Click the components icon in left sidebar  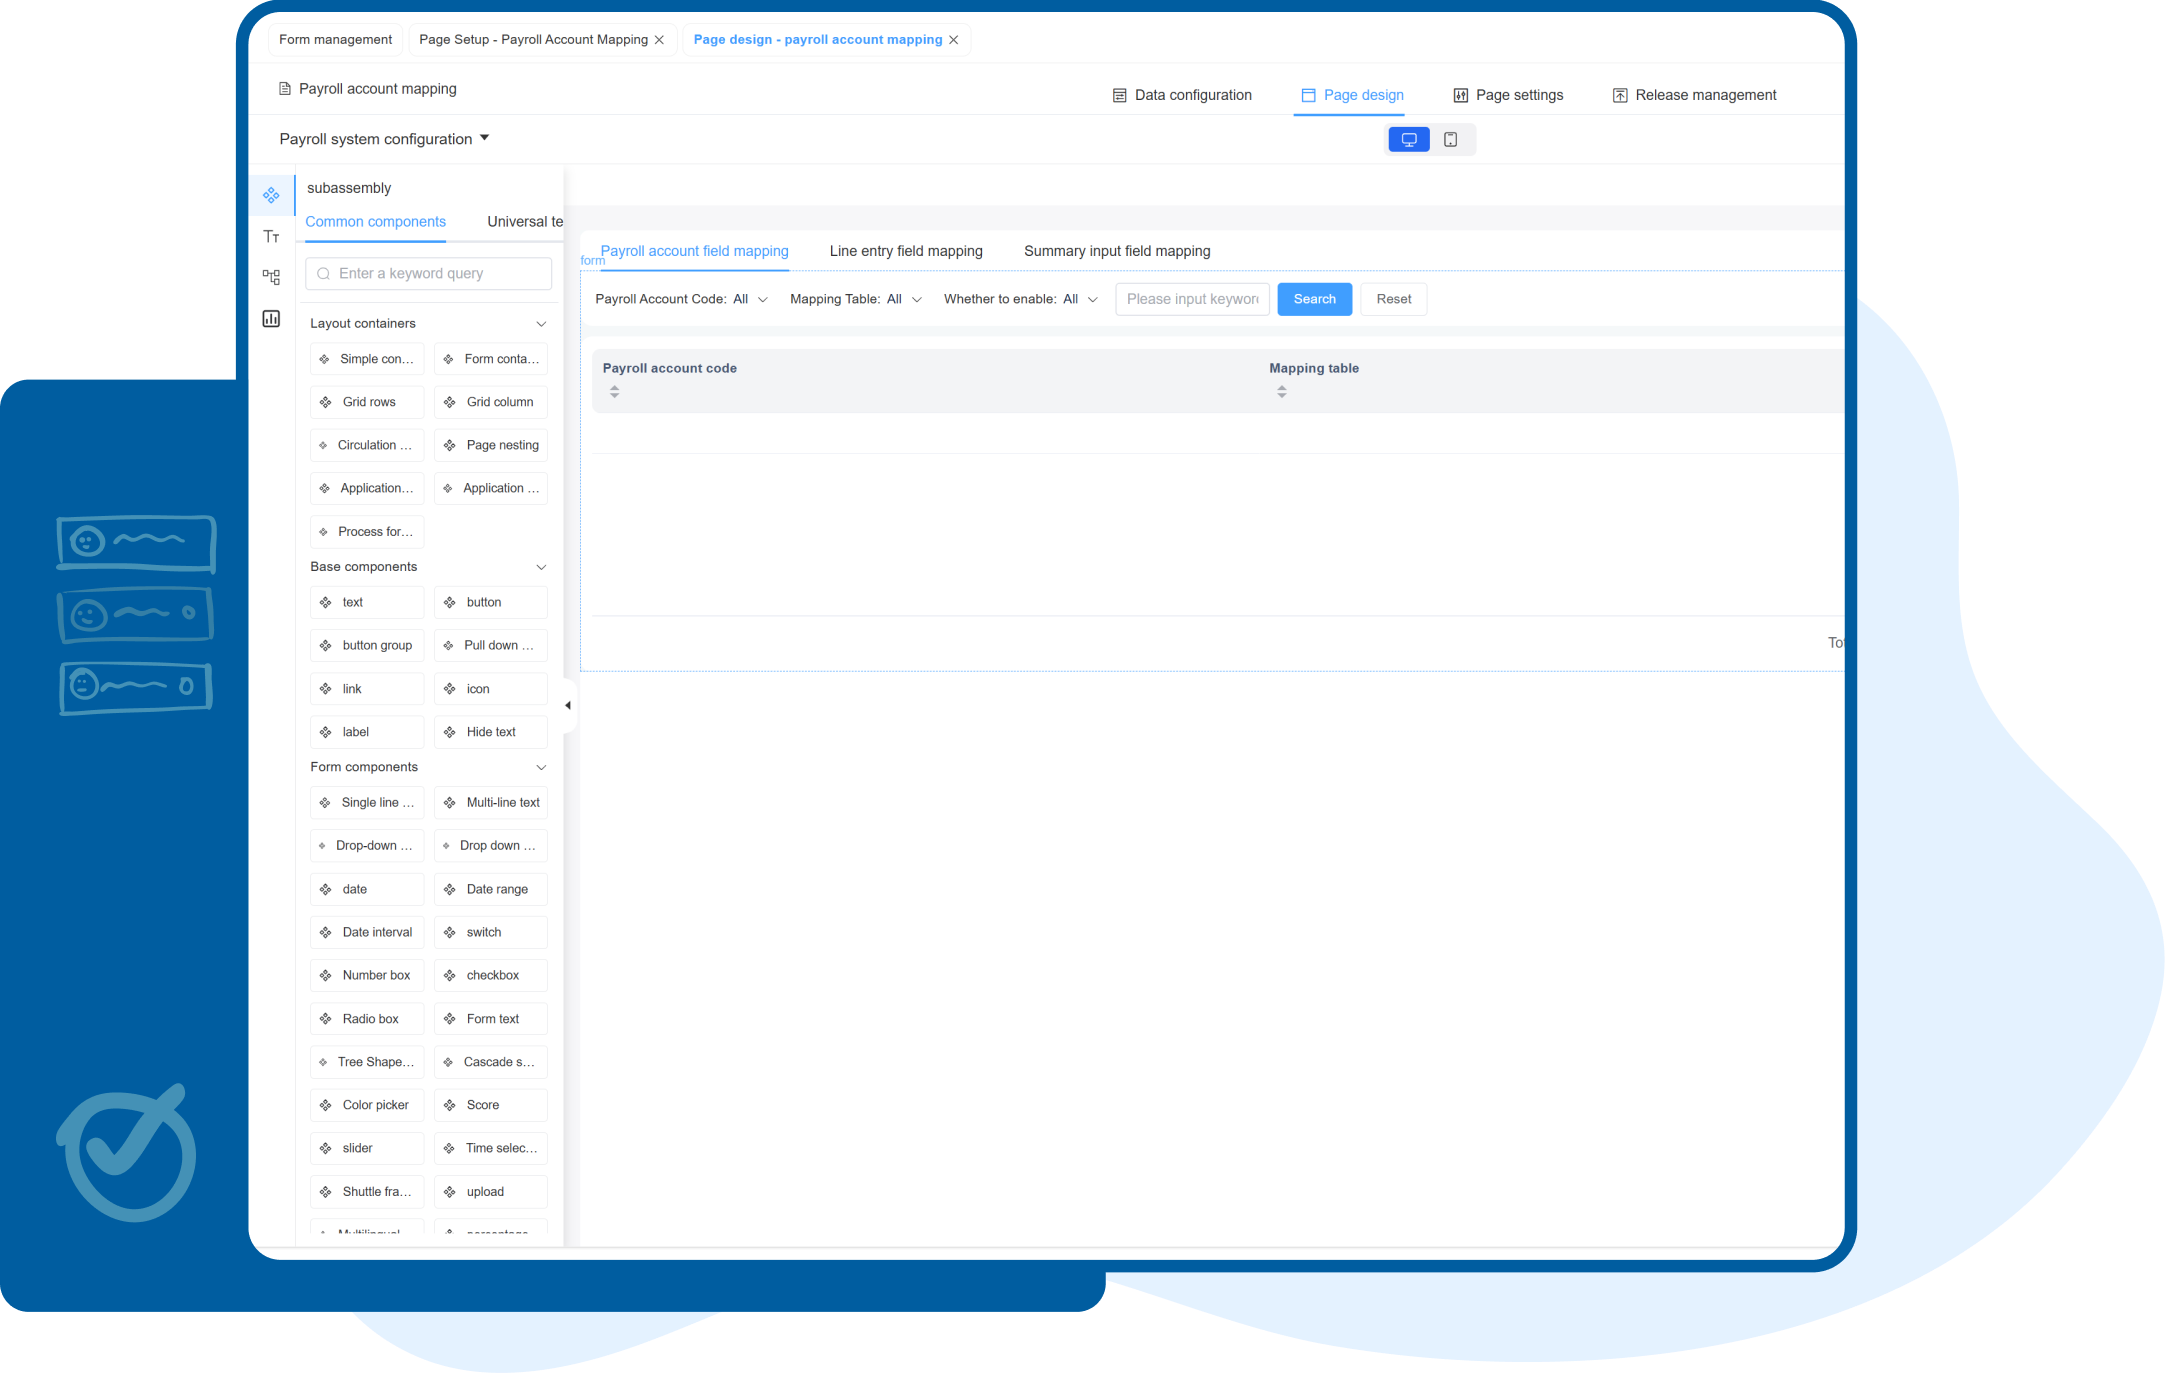271,195
